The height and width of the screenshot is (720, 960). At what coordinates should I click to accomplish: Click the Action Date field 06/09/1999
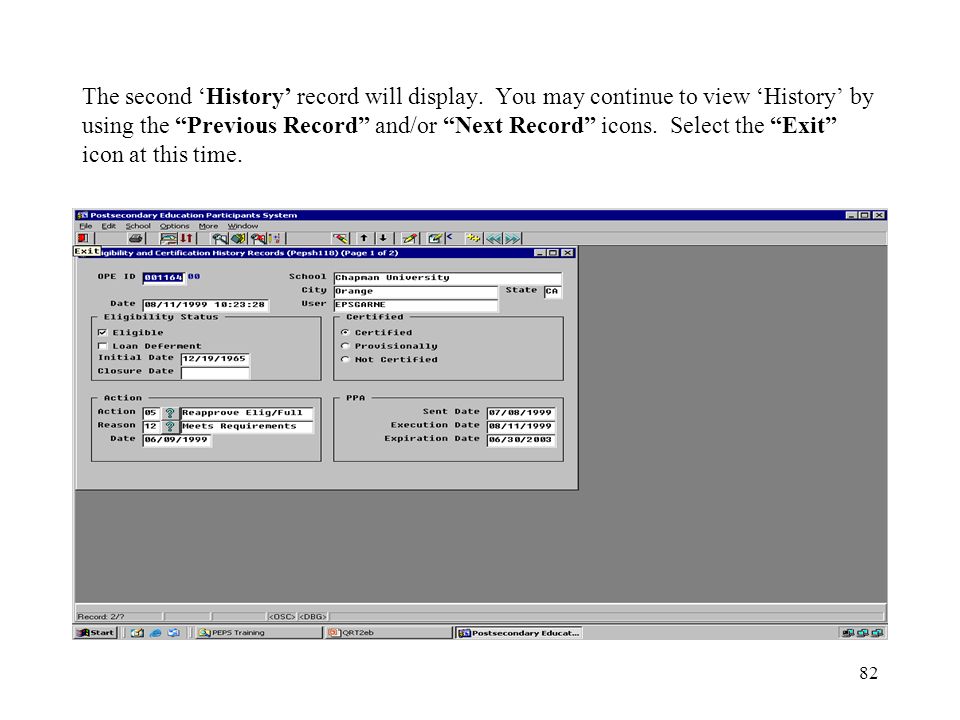pos(177,440)
